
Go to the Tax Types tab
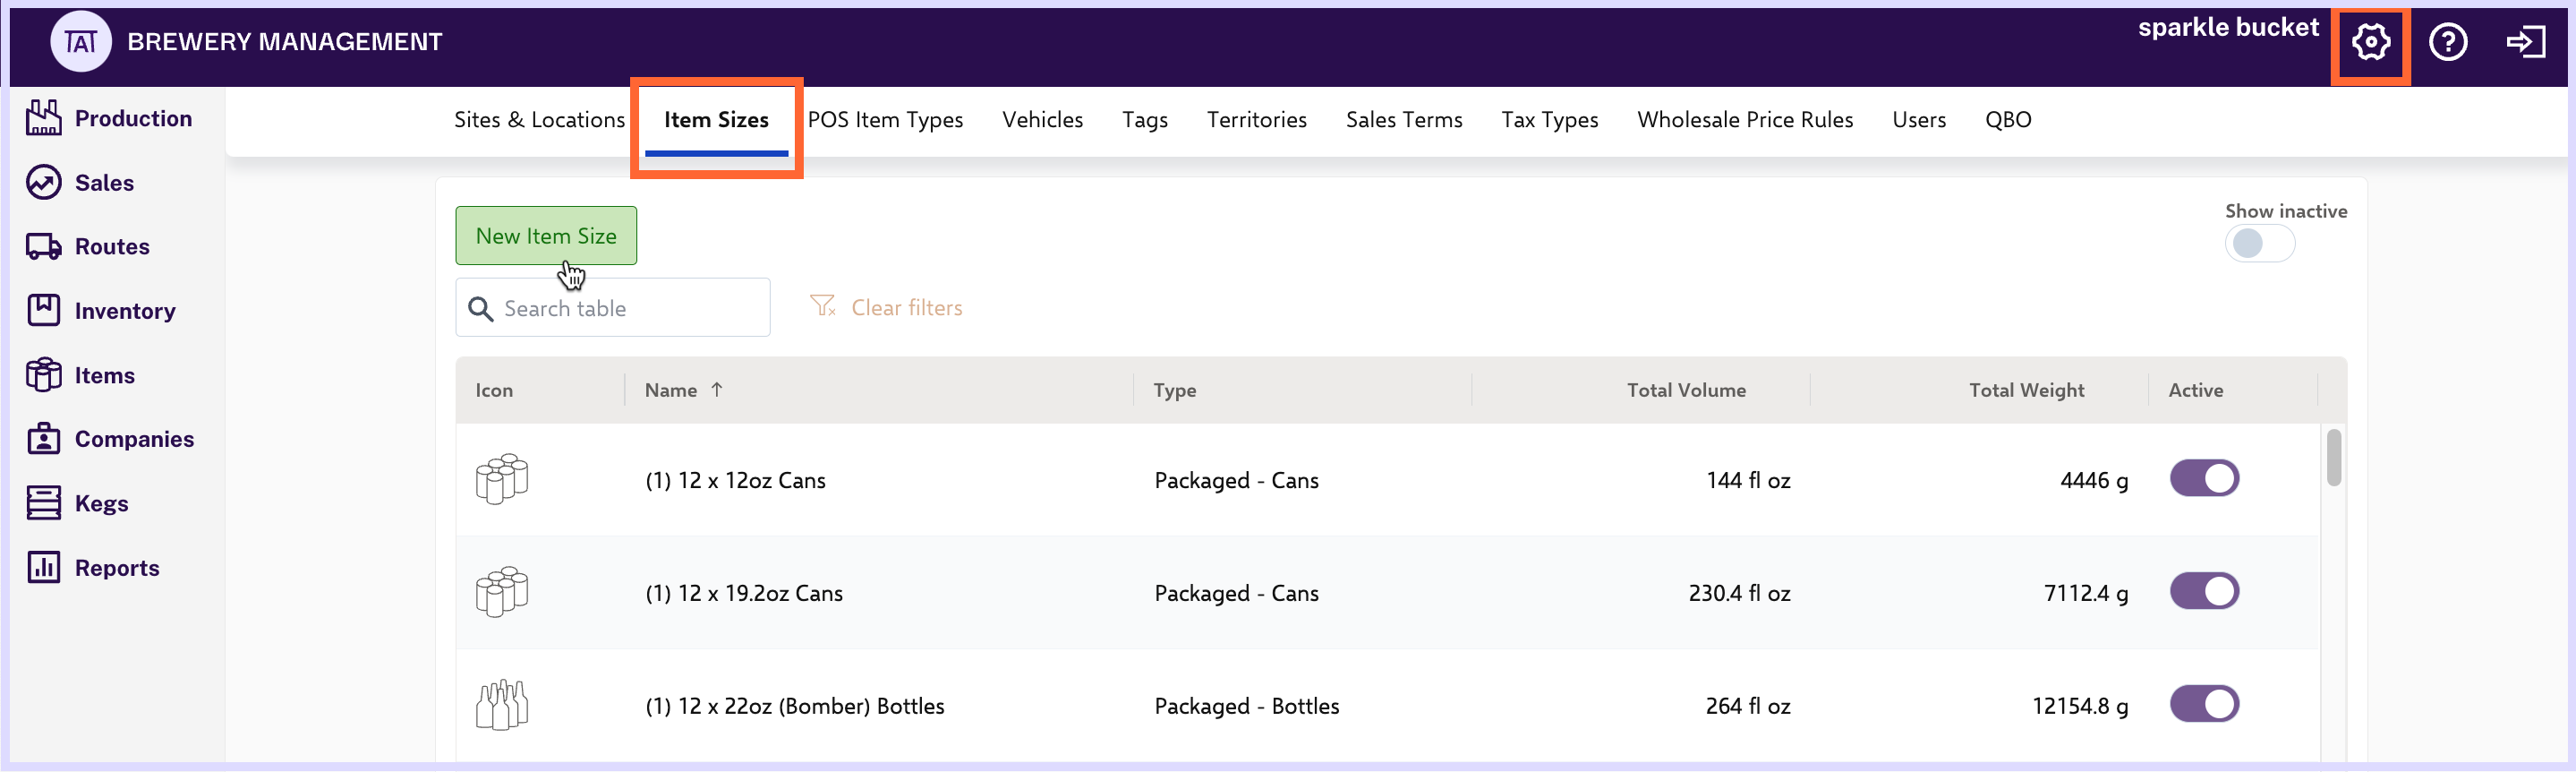click(x=1549, y=120)
